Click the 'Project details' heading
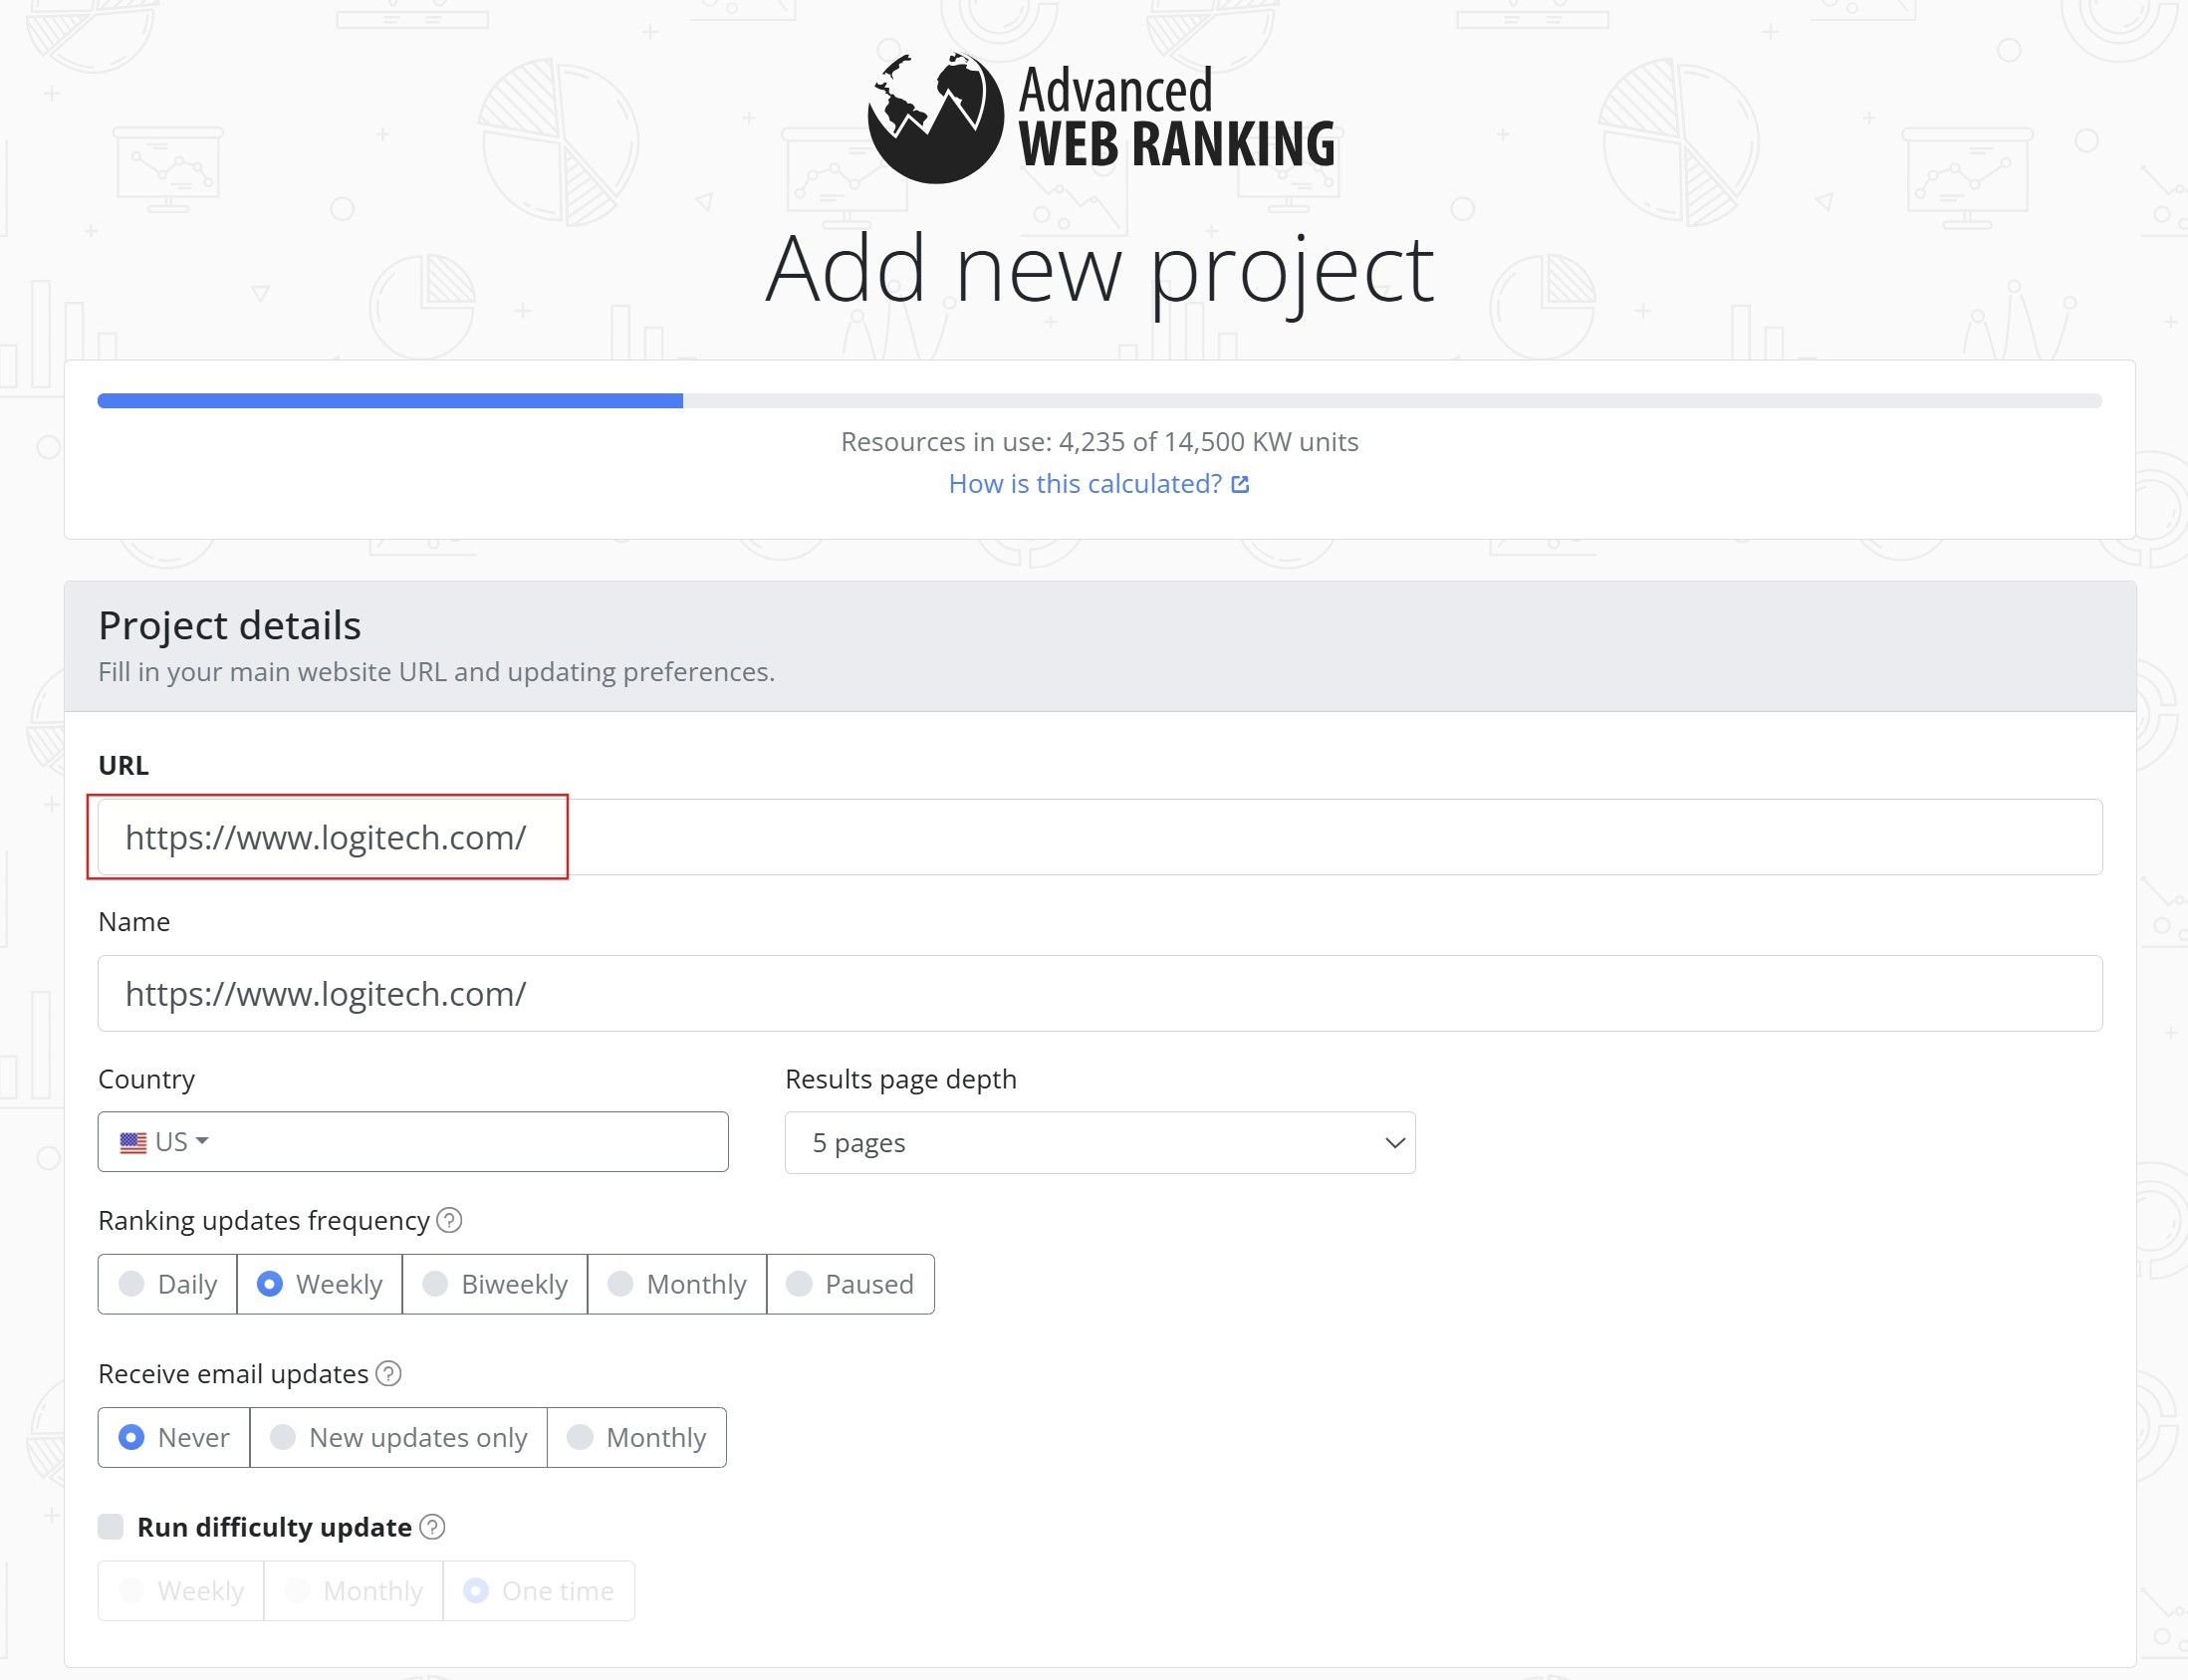Viewport: 2188px width, 1680px height. pos(229,625)
